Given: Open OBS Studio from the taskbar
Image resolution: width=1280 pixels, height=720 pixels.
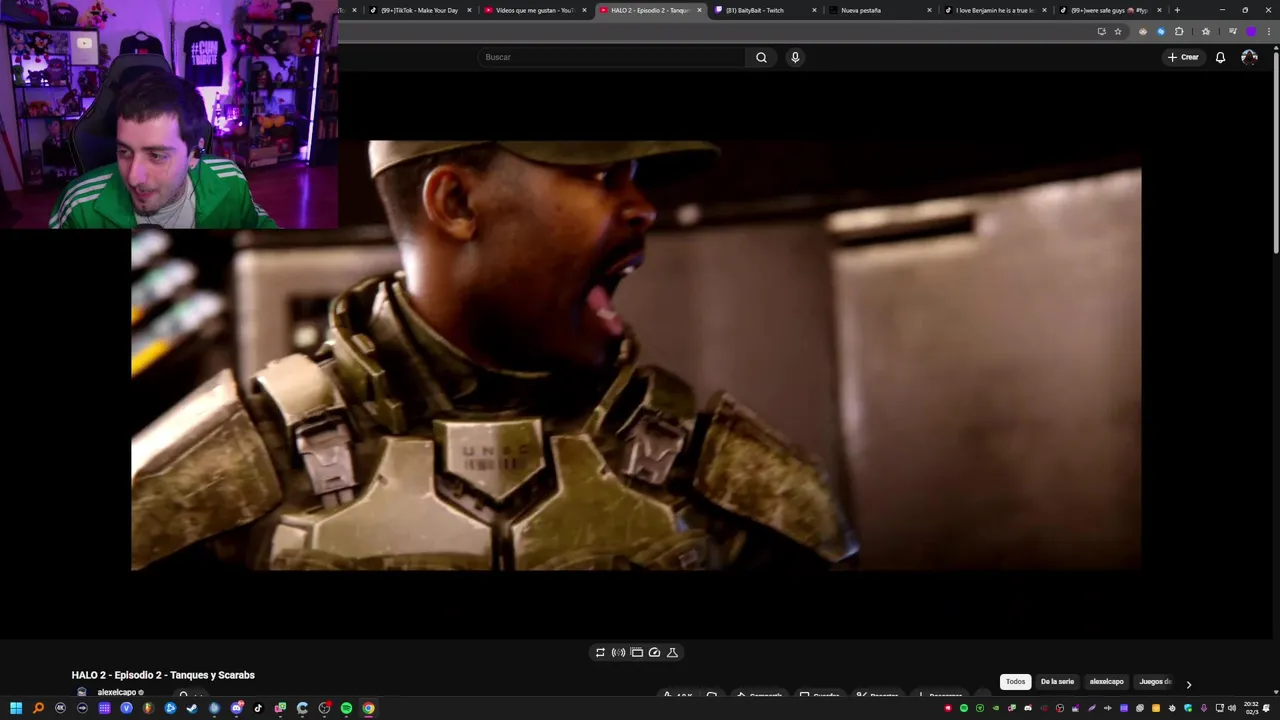Looking at the screenshot, I should (x=324, y=708).
